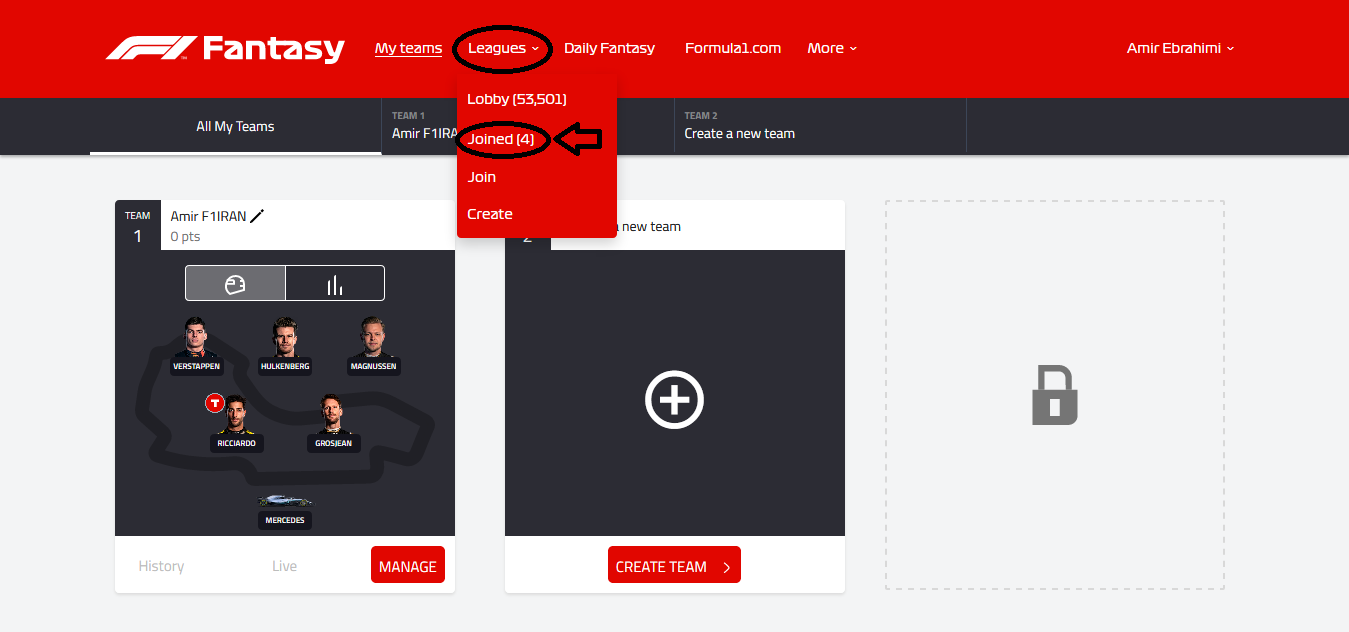Click the Mercedes car icon
This screenshot has width=1349, height=632.
tap(285, 500)
